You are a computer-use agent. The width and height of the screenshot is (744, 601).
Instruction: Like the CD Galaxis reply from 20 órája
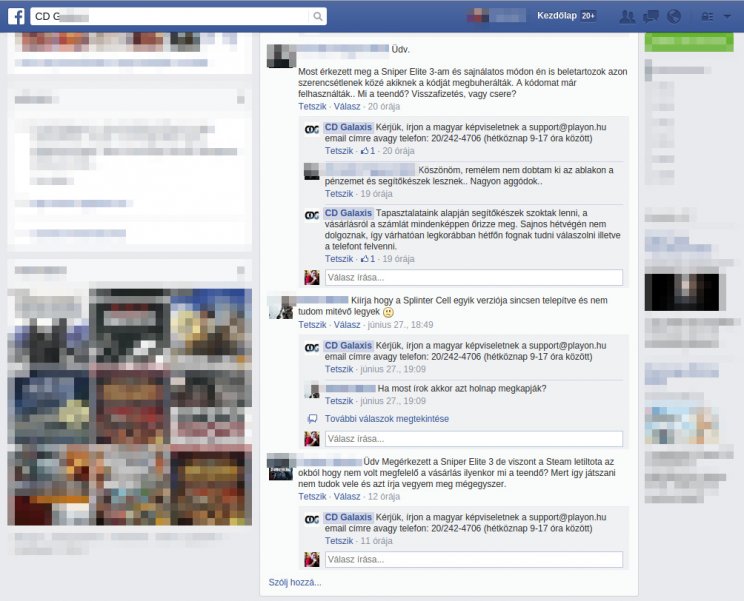click(x=339, y=151)
